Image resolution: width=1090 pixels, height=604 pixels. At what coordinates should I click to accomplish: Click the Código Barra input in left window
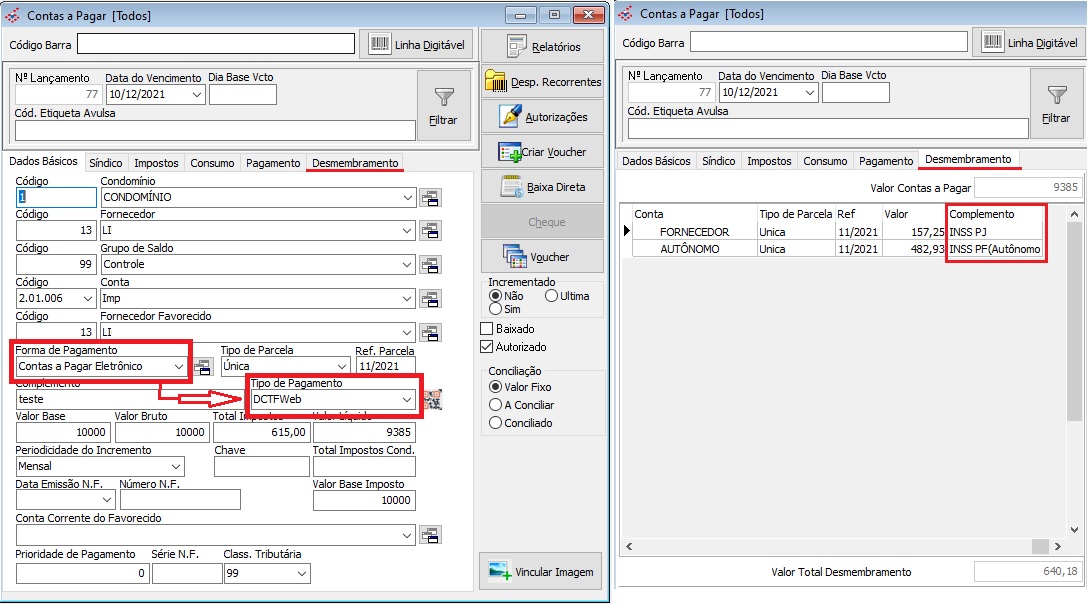point(216,43)
